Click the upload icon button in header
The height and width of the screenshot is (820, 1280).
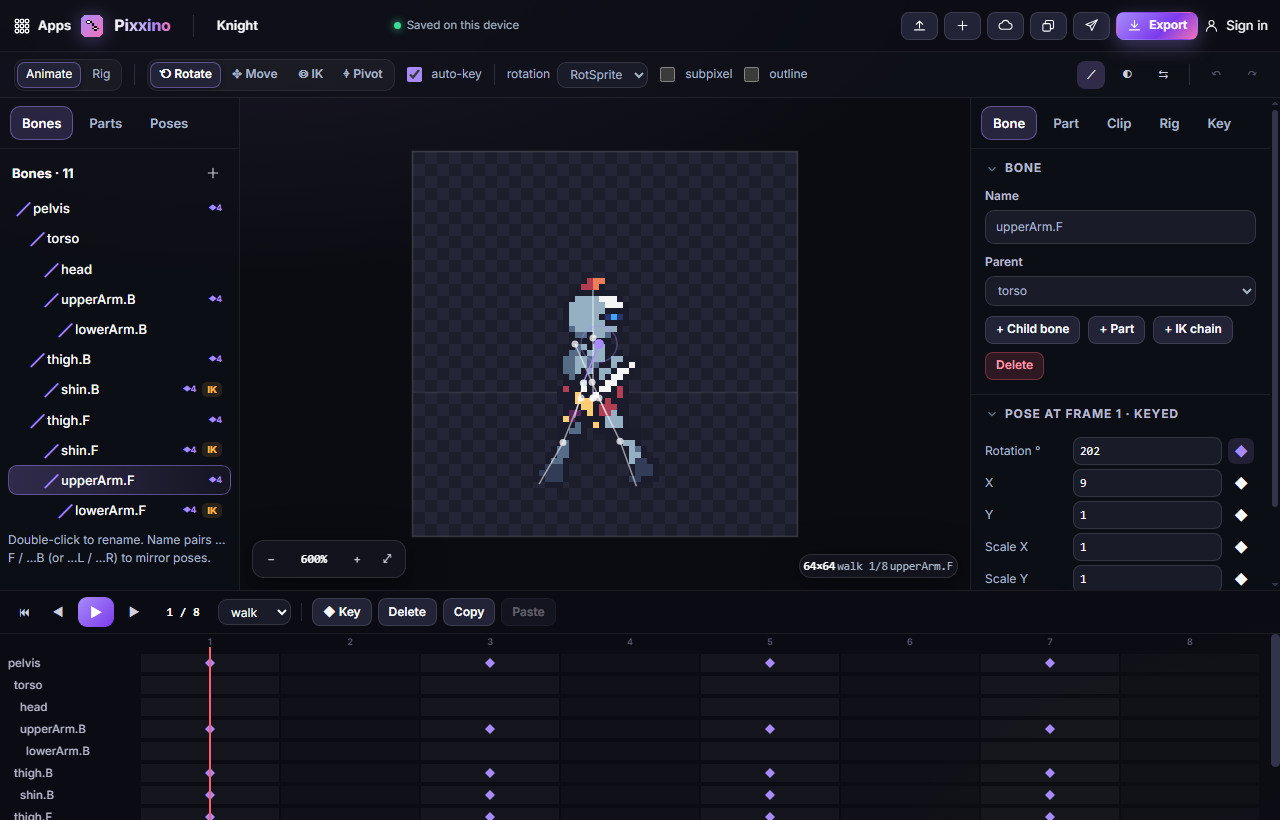tap(919, 26)
